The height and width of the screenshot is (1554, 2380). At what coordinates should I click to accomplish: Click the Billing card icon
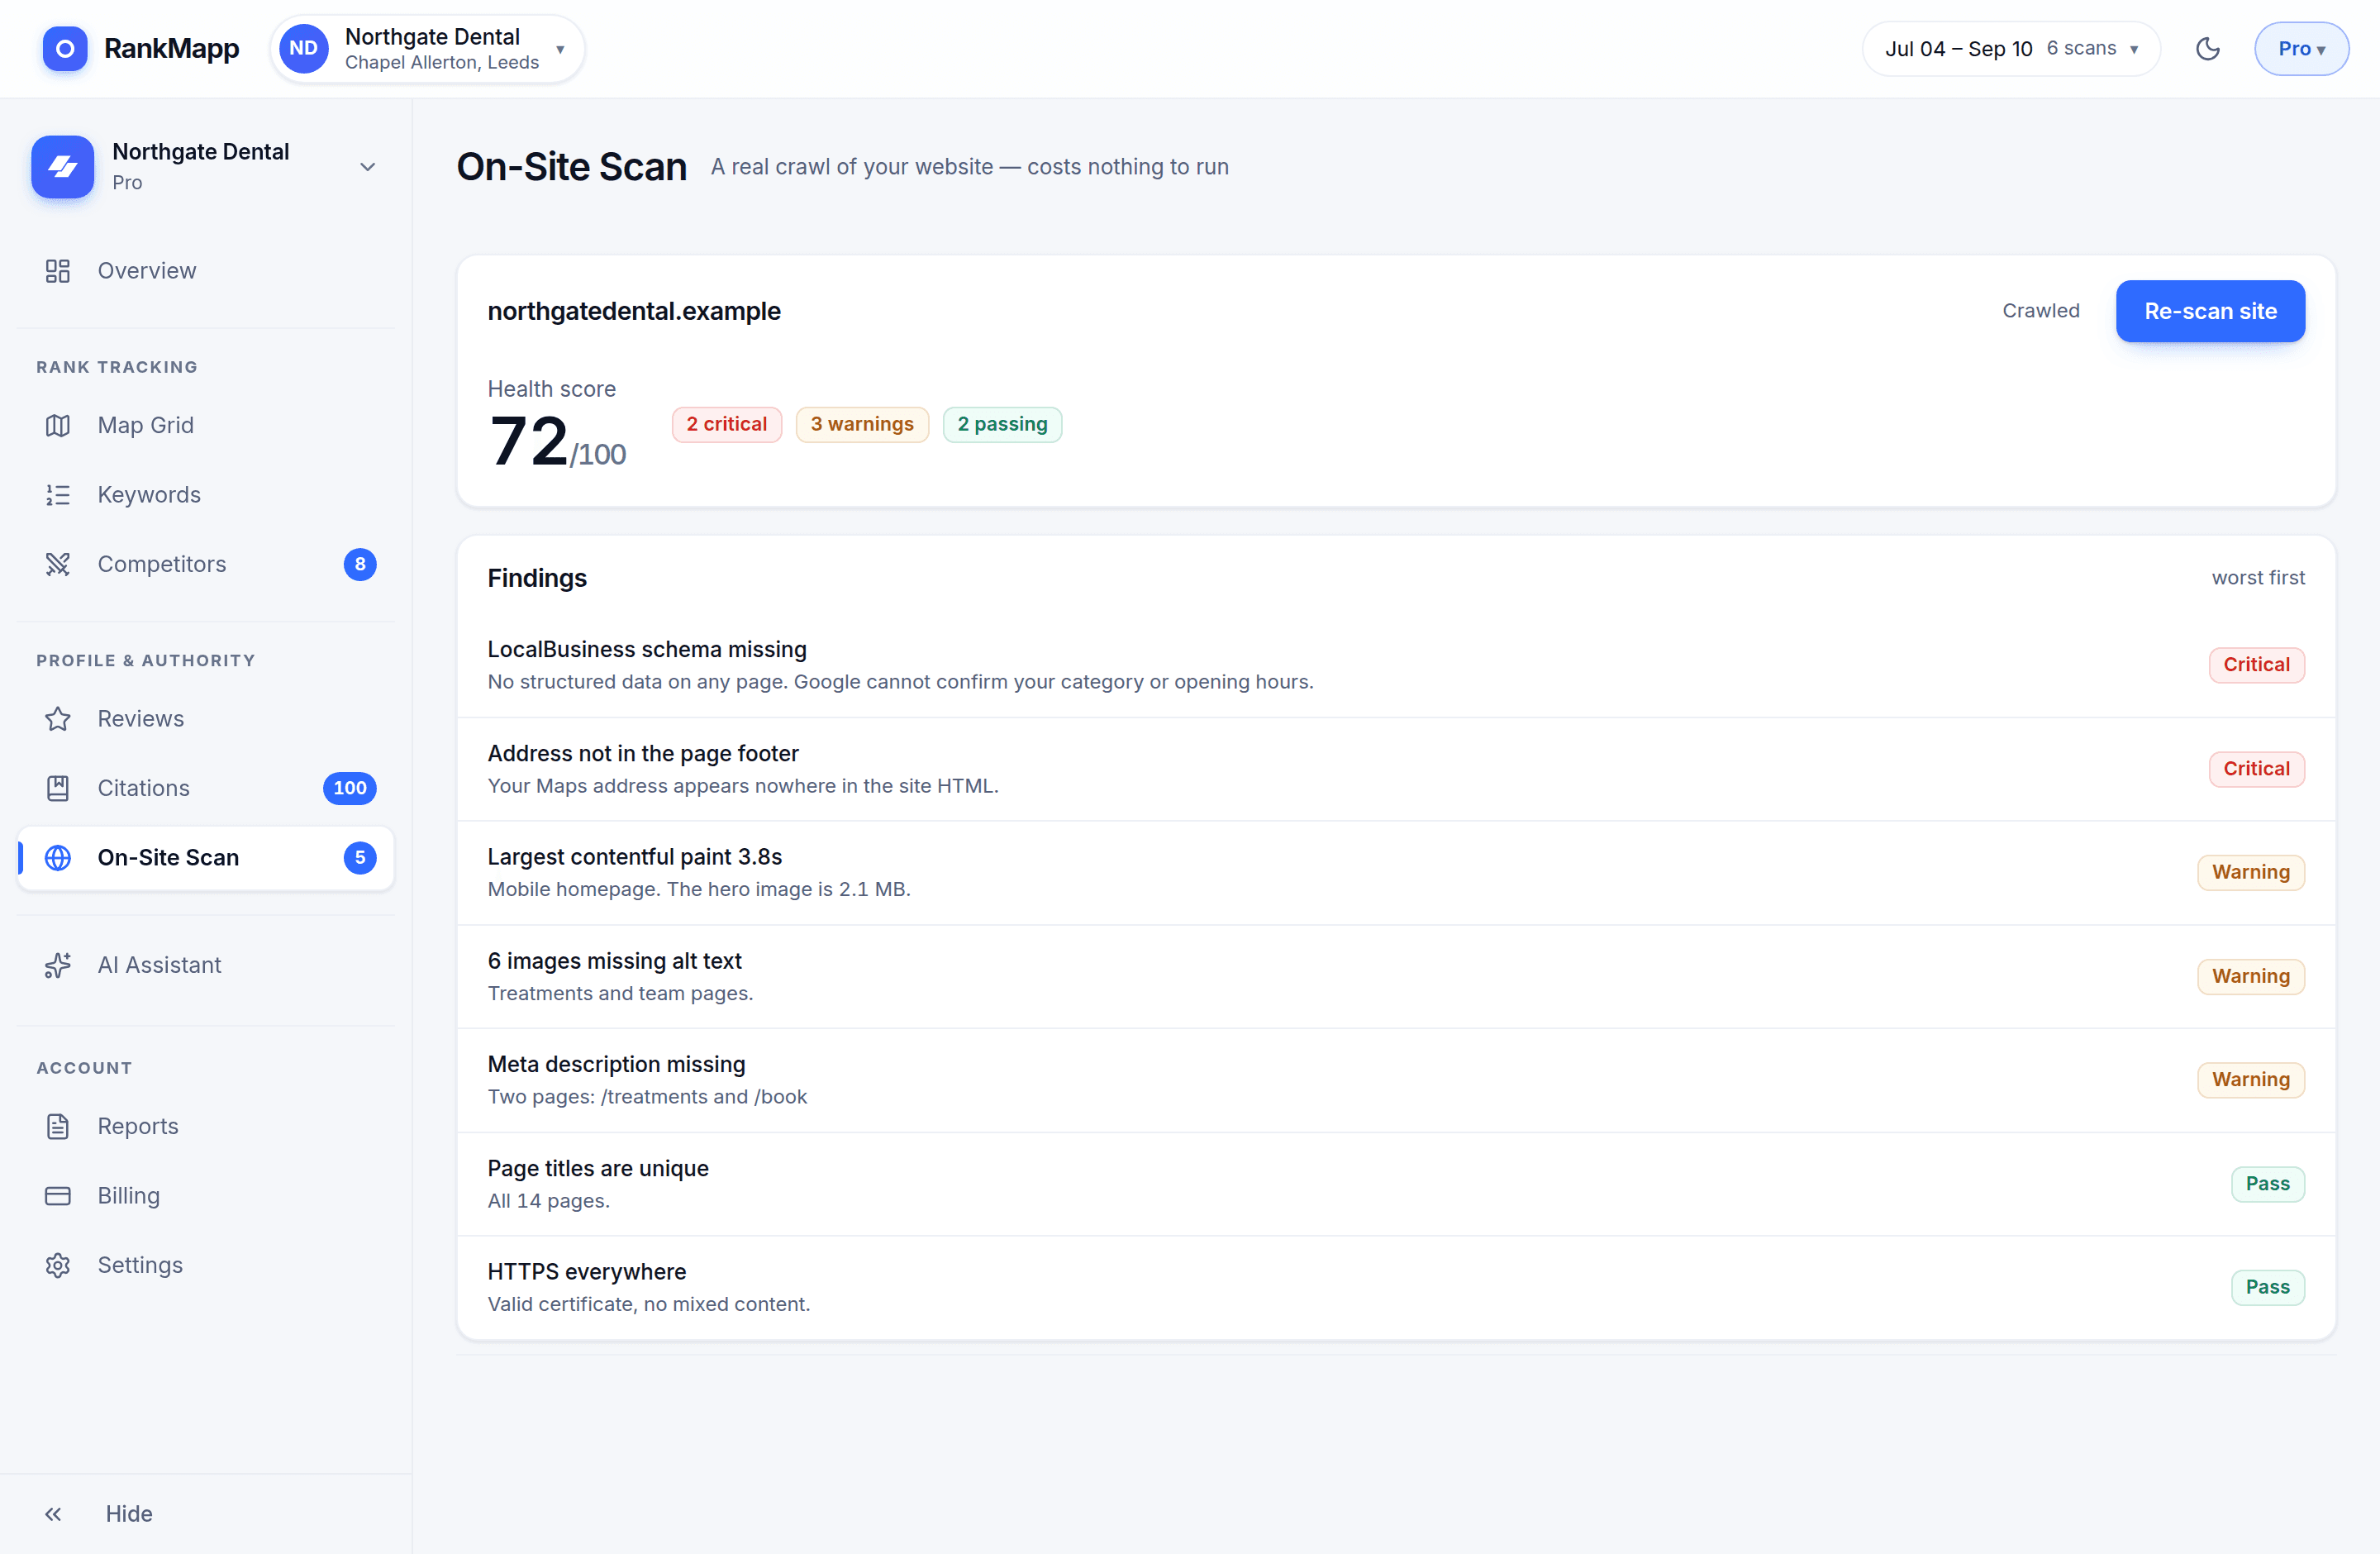coord(58,1196)
